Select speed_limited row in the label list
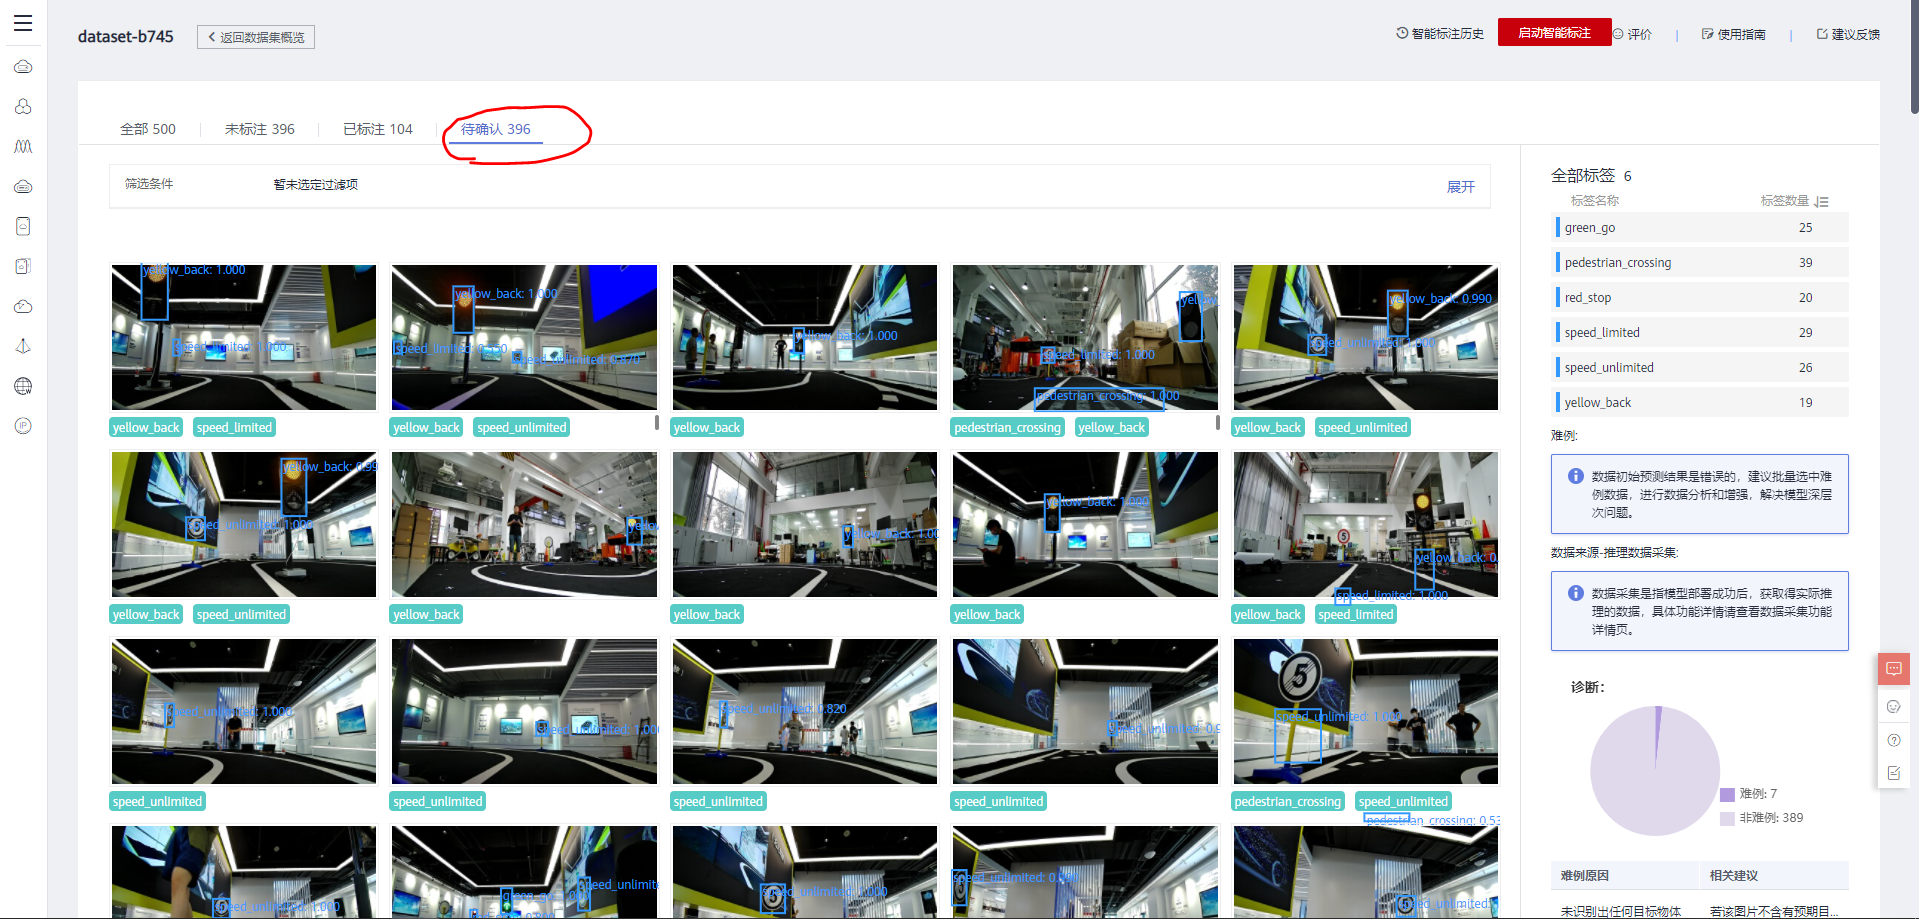This screenshot has width=1919, height=919. pos(1701,332)
